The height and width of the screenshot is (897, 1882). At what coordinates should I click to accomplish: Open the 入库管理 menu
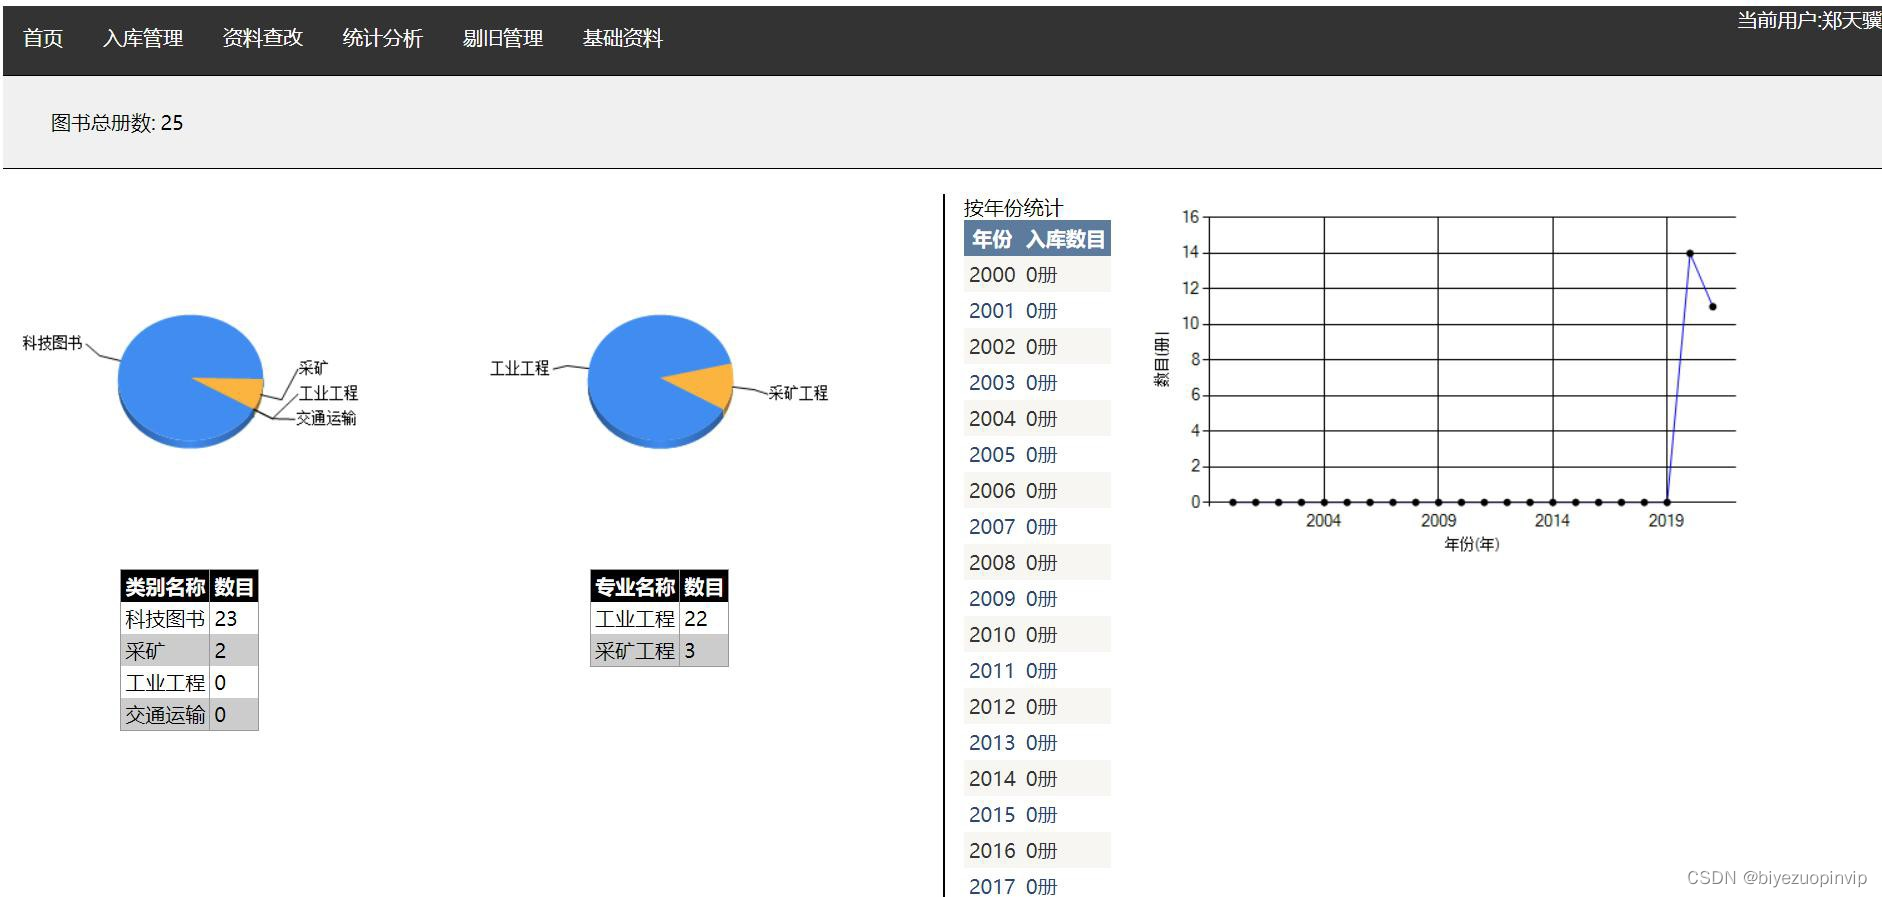[x=143, y=38]
